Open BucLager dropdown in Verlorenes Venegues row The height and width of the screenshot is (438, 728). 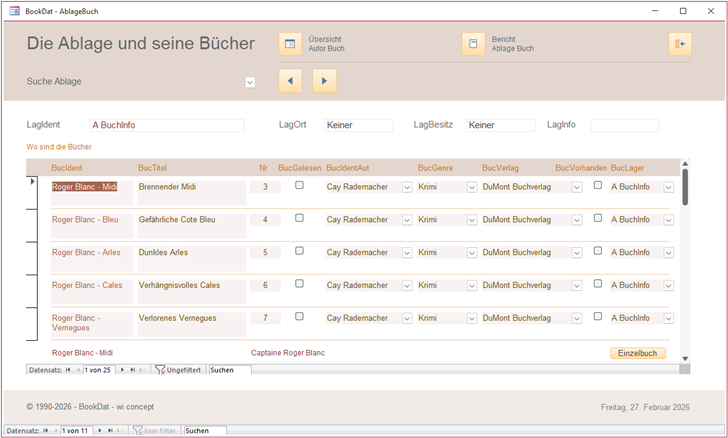click(669, 319)
